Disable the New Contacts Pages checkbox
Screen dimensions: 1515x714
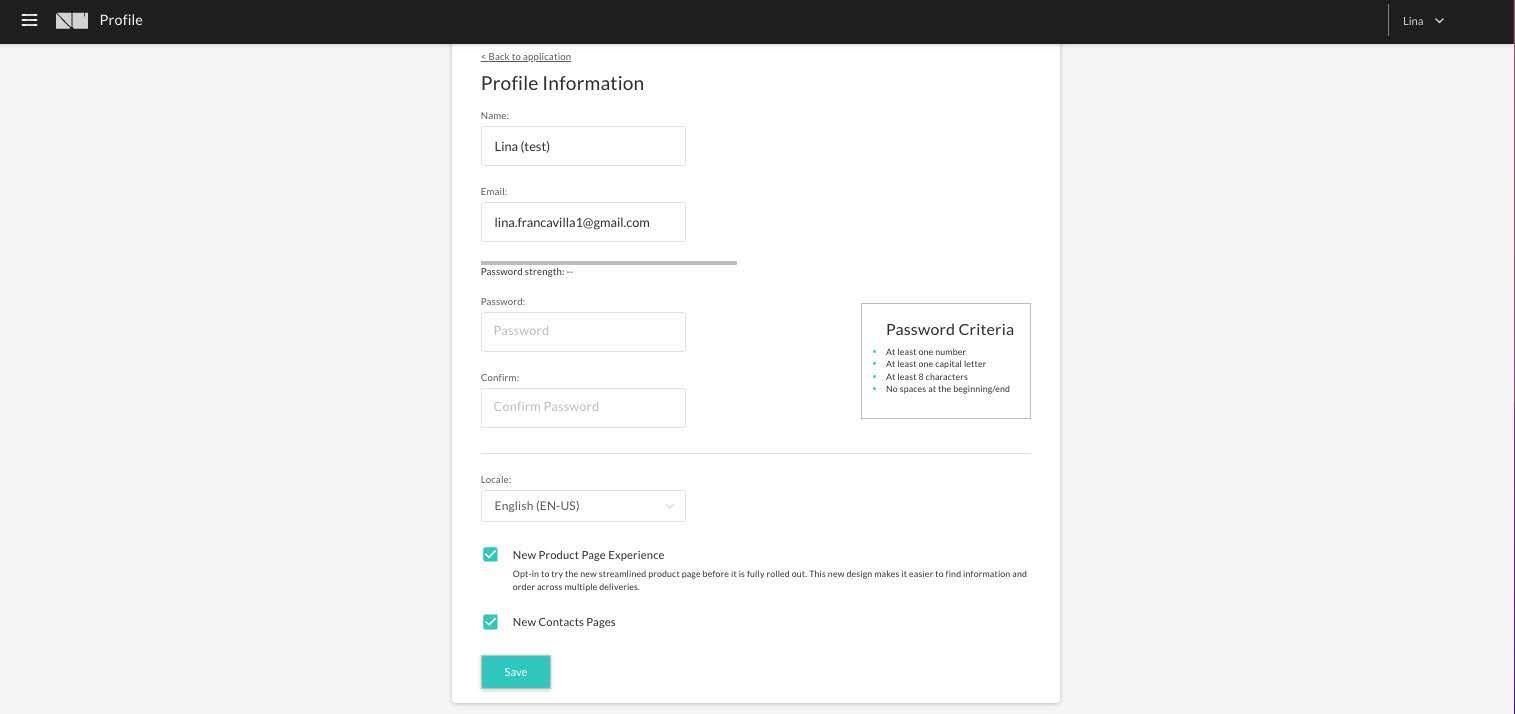[x=490, y=622]
